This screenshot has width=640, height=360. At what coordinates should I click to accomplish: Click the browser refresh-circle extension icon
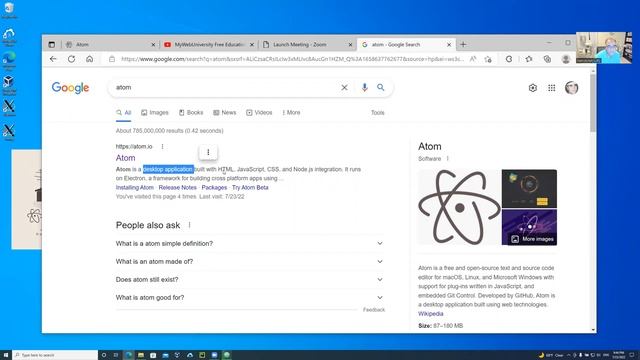pyautogui.click(x=509, y=59)
